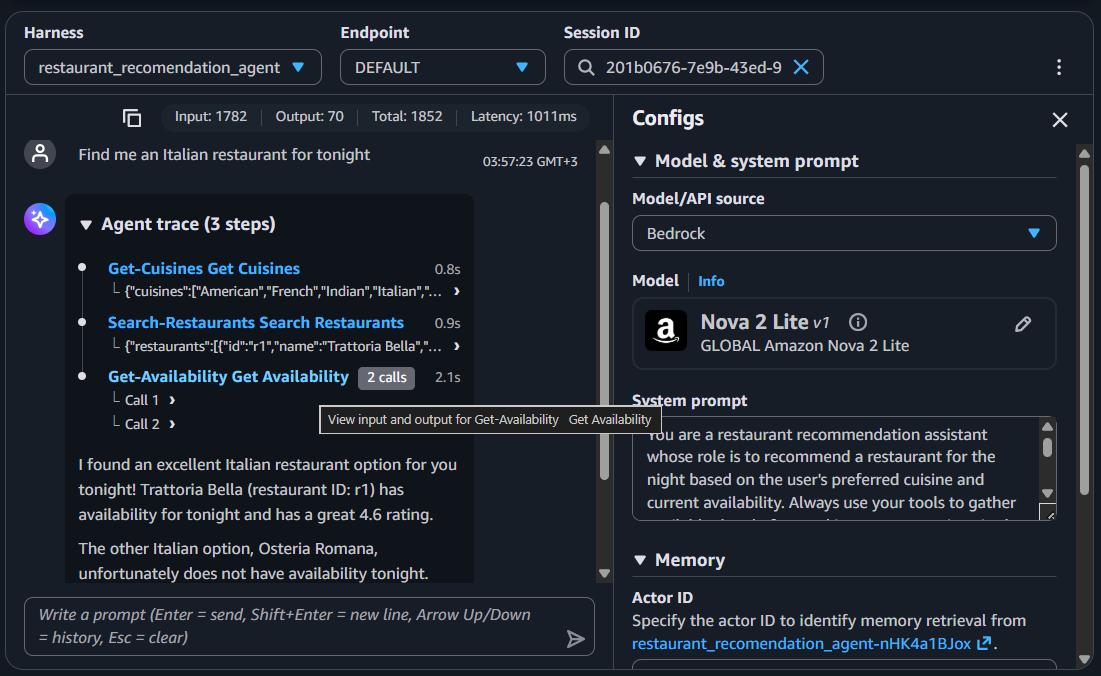Click the Total: 1852 token stat
1101x676 pixels.
pyautogui.click(x=407, y=117)
